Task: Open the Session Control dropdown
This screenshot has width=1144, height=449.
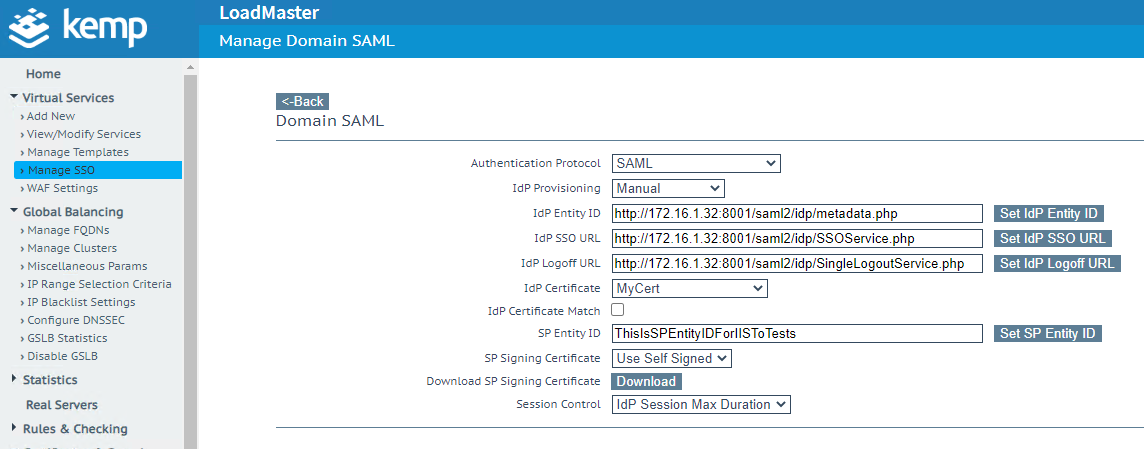Action: [700, 404]
